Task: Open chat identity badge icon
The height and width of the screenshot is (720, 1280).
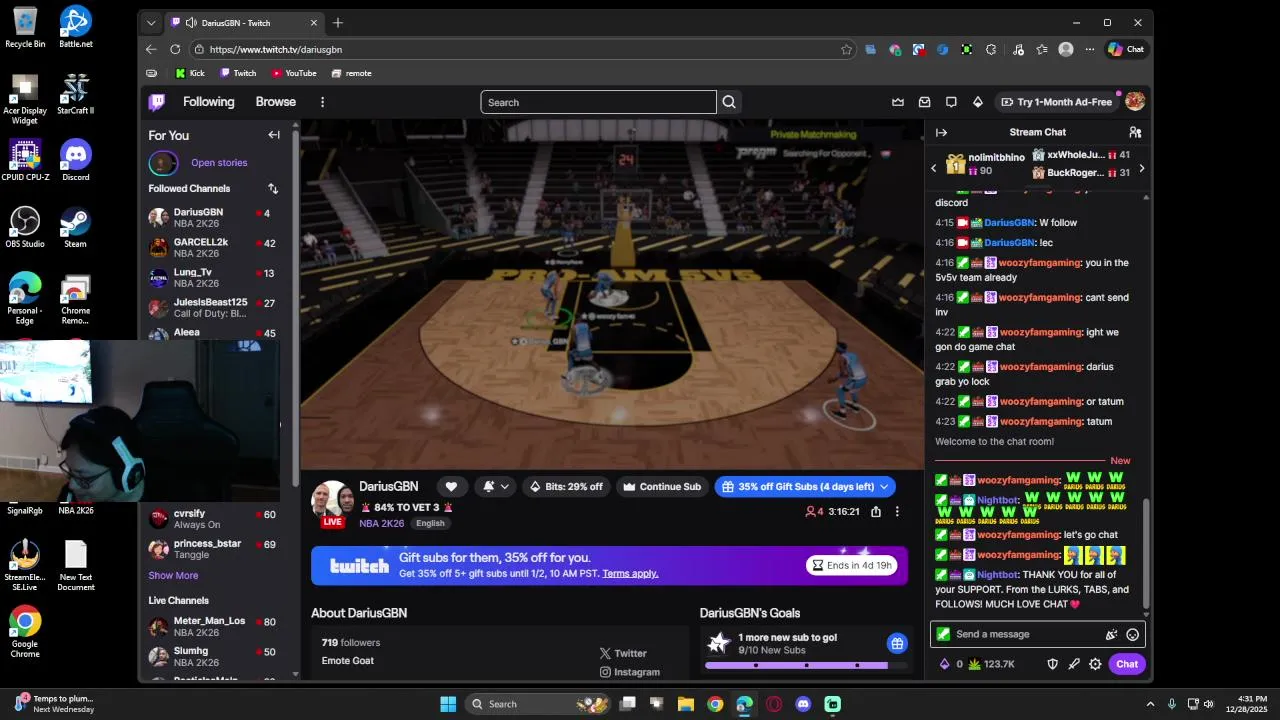Action: 943,634
